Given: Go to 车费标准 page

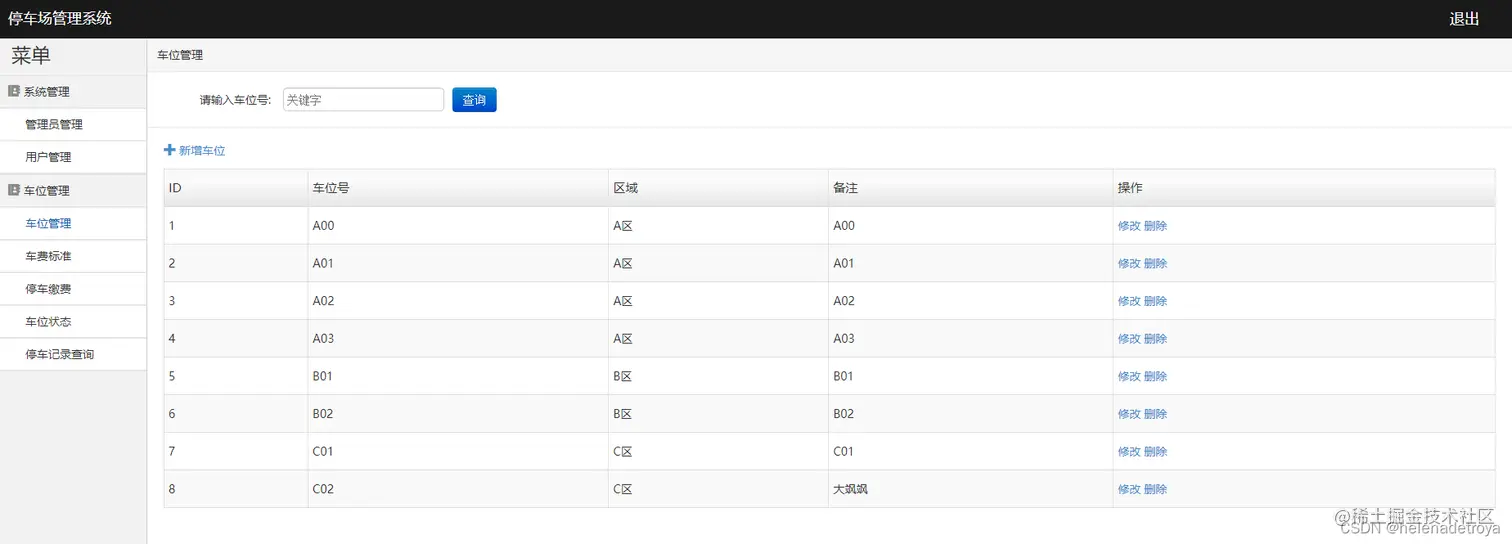Looking at the screenshot, I should [48, 257].
